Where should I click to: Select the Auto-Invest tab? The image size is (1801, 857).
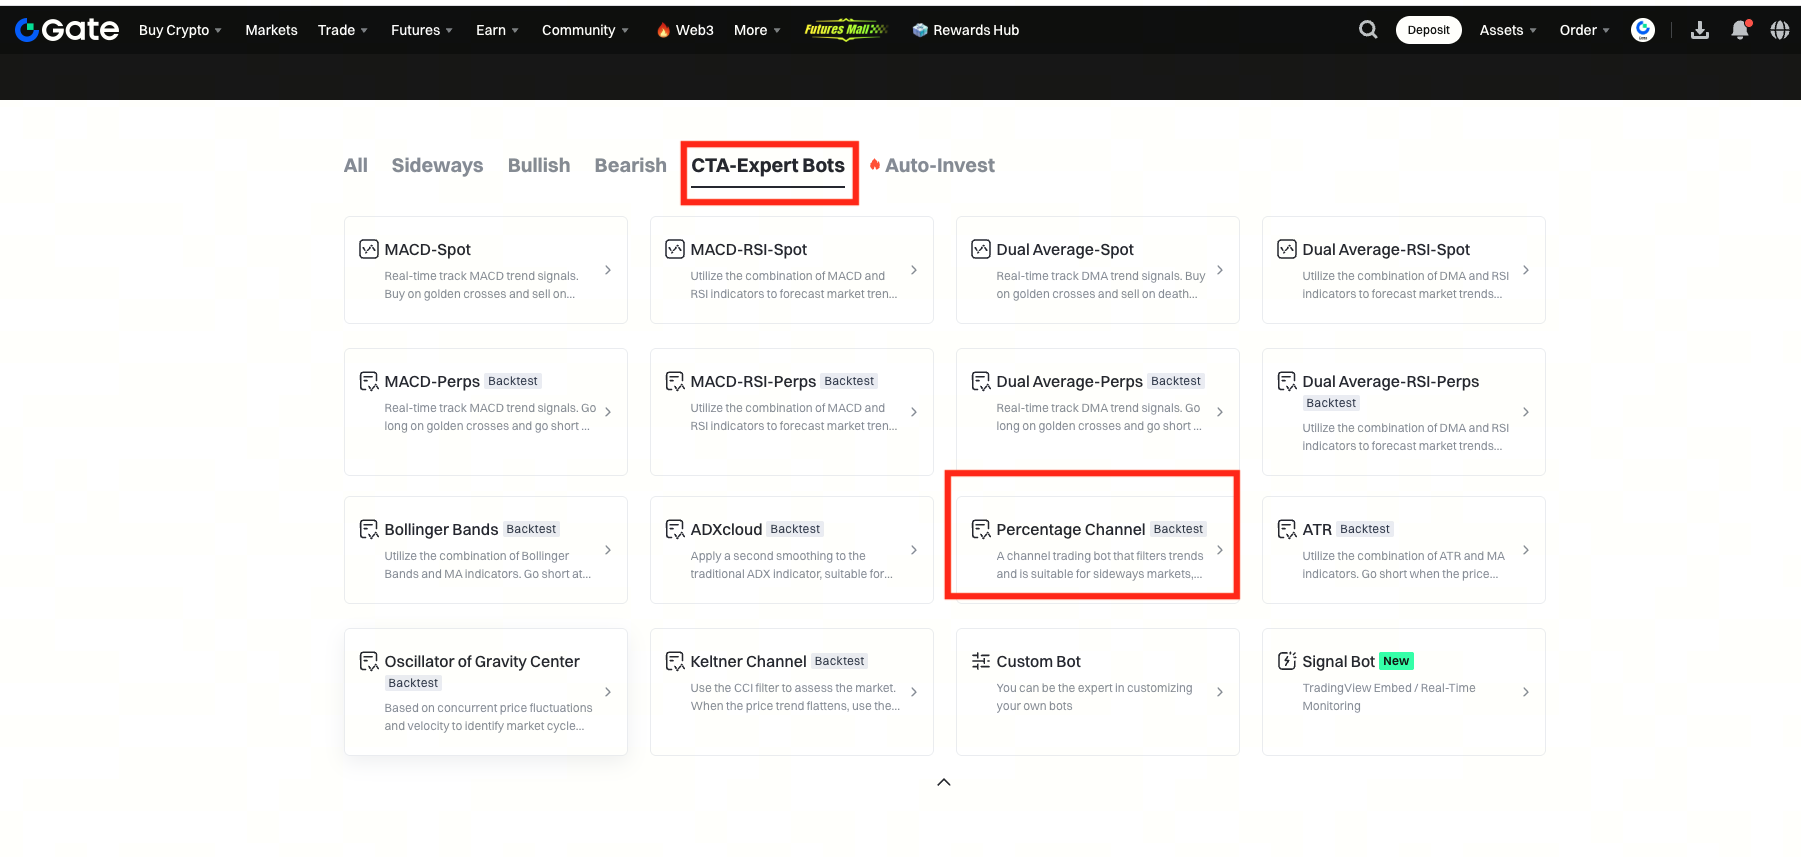click(939, 166)
